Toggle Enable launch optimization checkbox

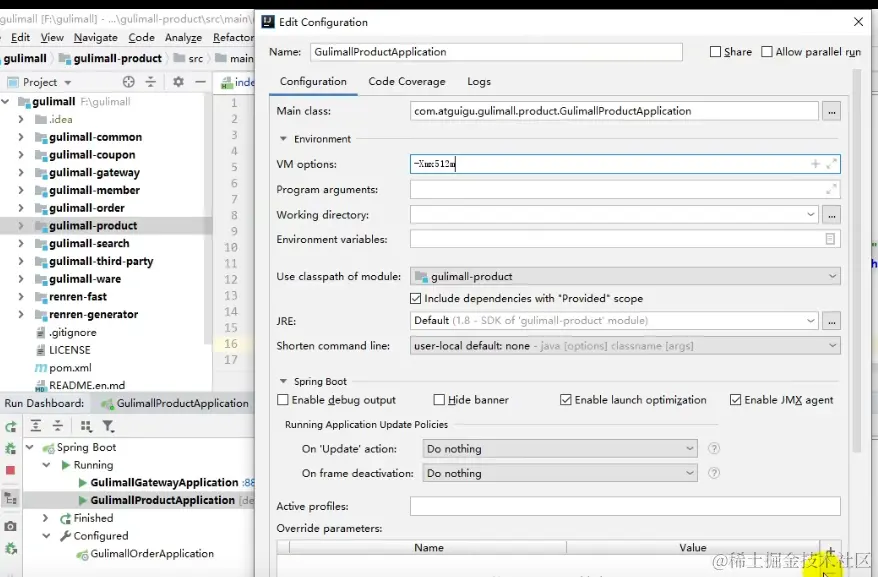[x=566, y=400]
